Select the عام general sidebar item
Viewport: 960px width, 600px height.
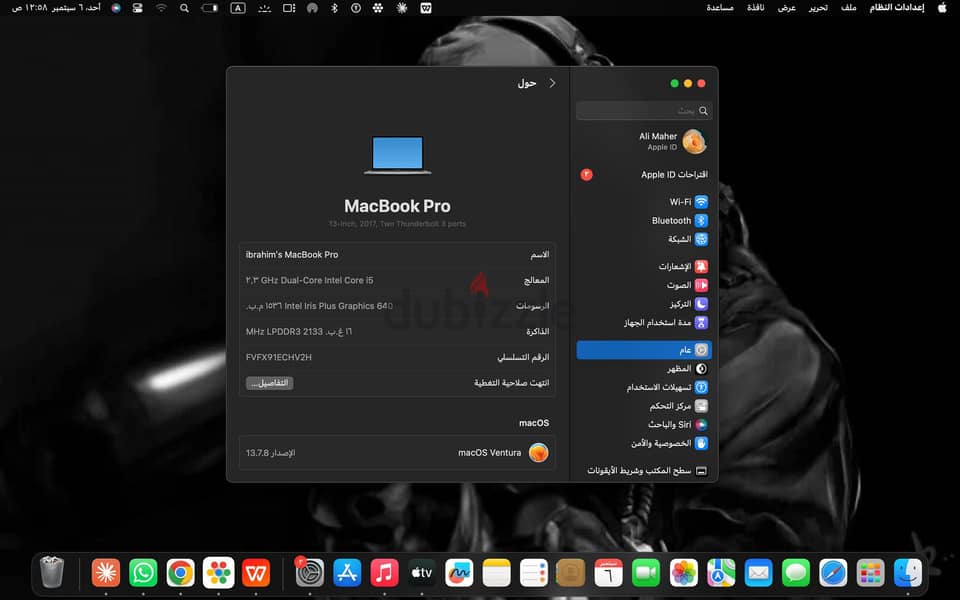(644, 350)
